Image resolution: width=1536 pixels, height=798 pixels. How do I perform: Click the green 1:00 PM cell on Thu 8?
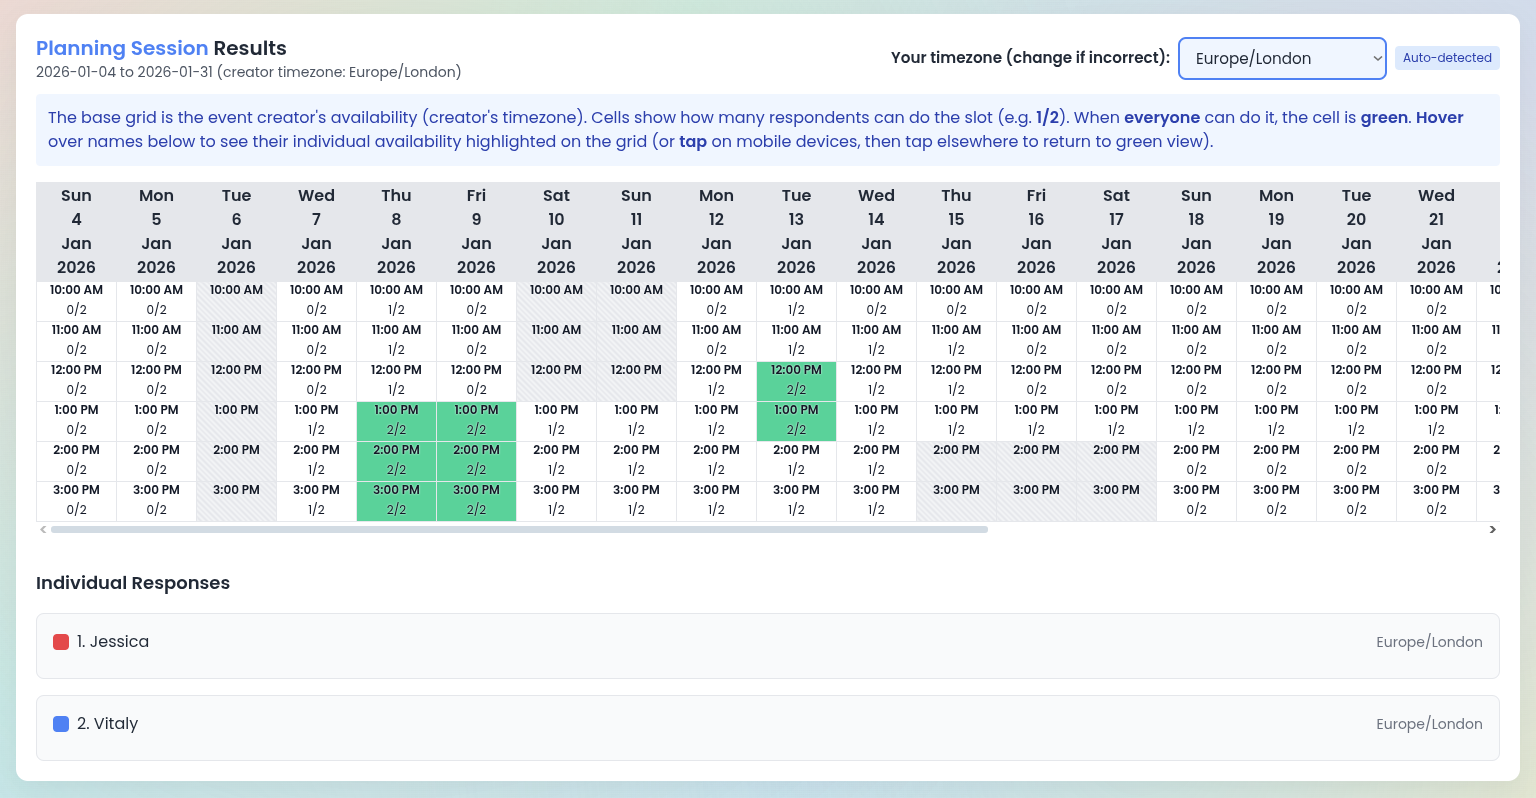point(396,421)
